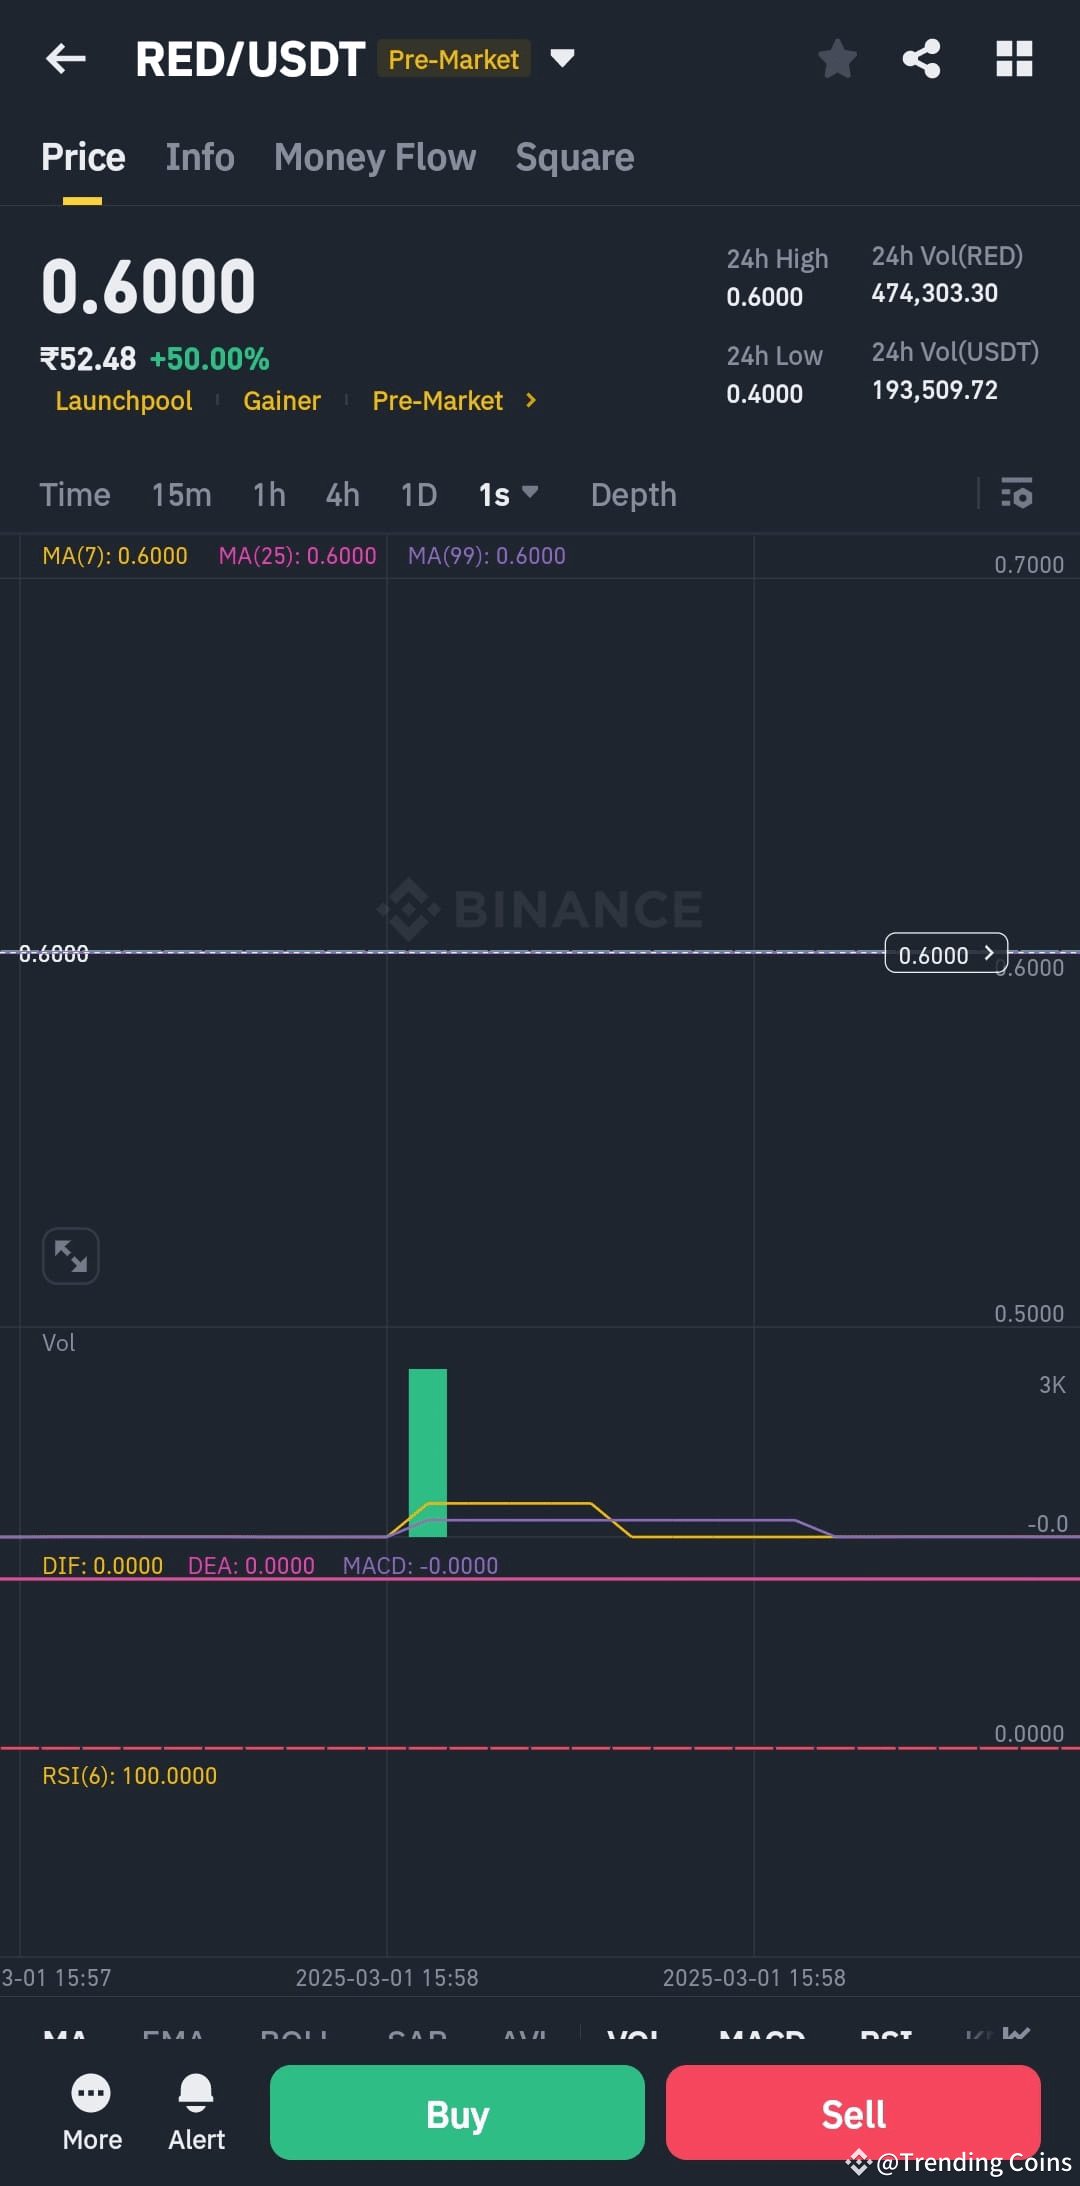Image resolution: width=1080 pixels, height=2186 pixels.
Task: Select the 1D chart interval
Action: [x=419, y=494]
